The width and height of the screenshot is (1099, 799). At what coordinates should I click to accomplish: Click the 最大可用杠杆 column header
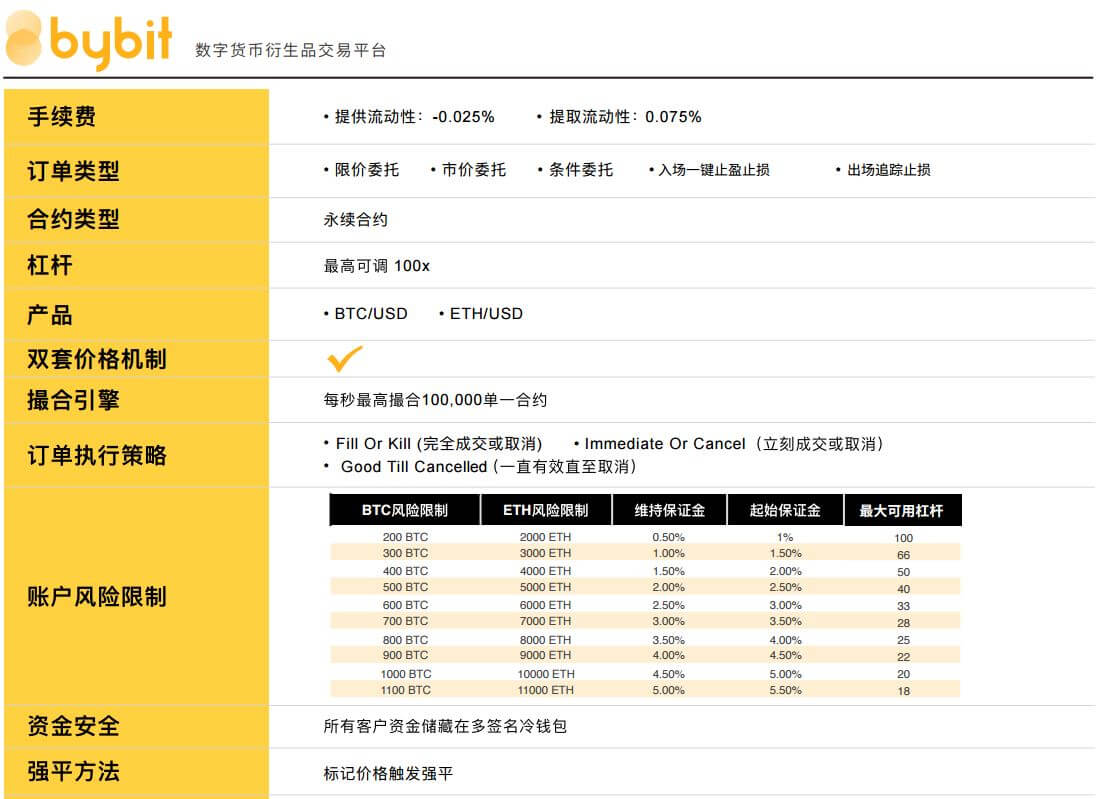click(x=902, y=510)
